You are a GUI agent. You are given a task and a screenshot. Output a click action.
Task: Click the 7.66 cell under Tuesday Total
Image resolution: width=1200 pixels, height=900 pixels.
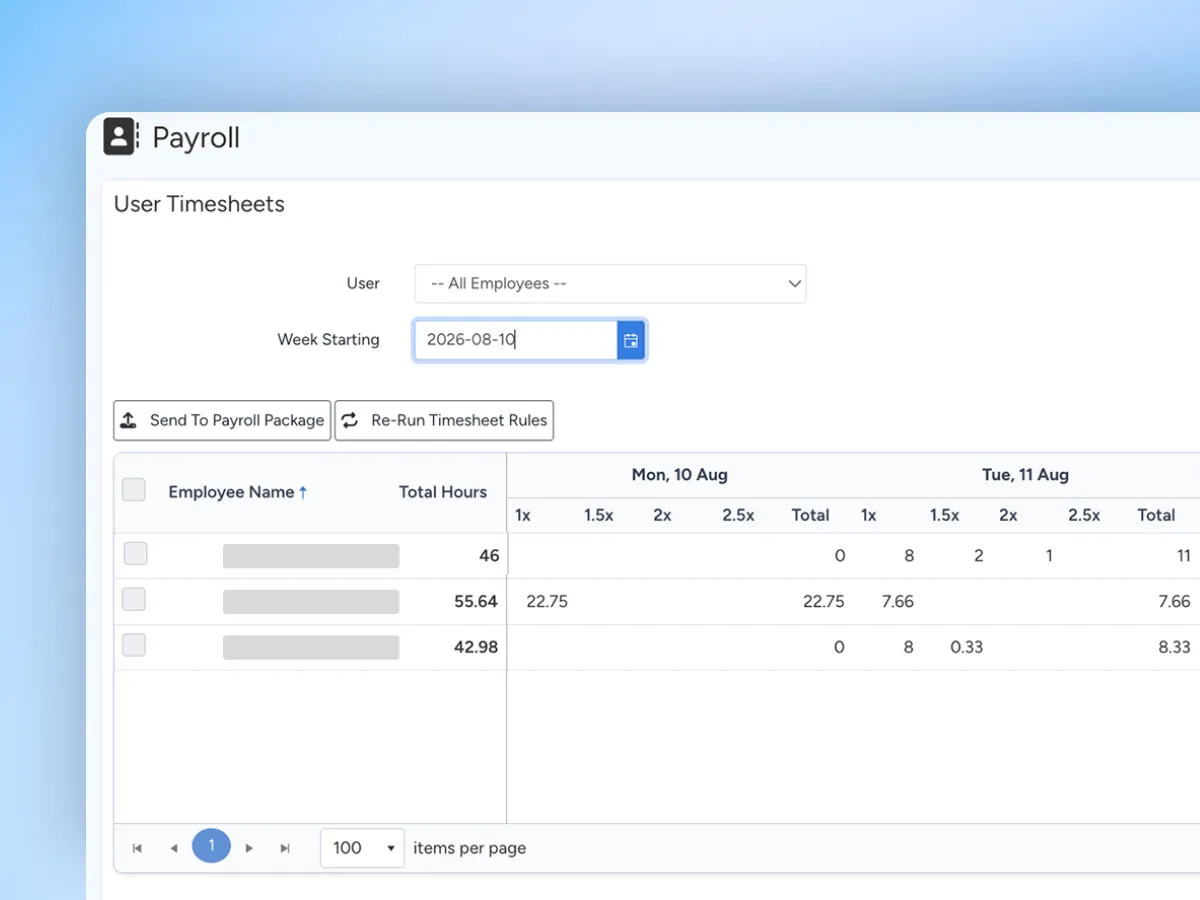click(x=1174, y=602)
